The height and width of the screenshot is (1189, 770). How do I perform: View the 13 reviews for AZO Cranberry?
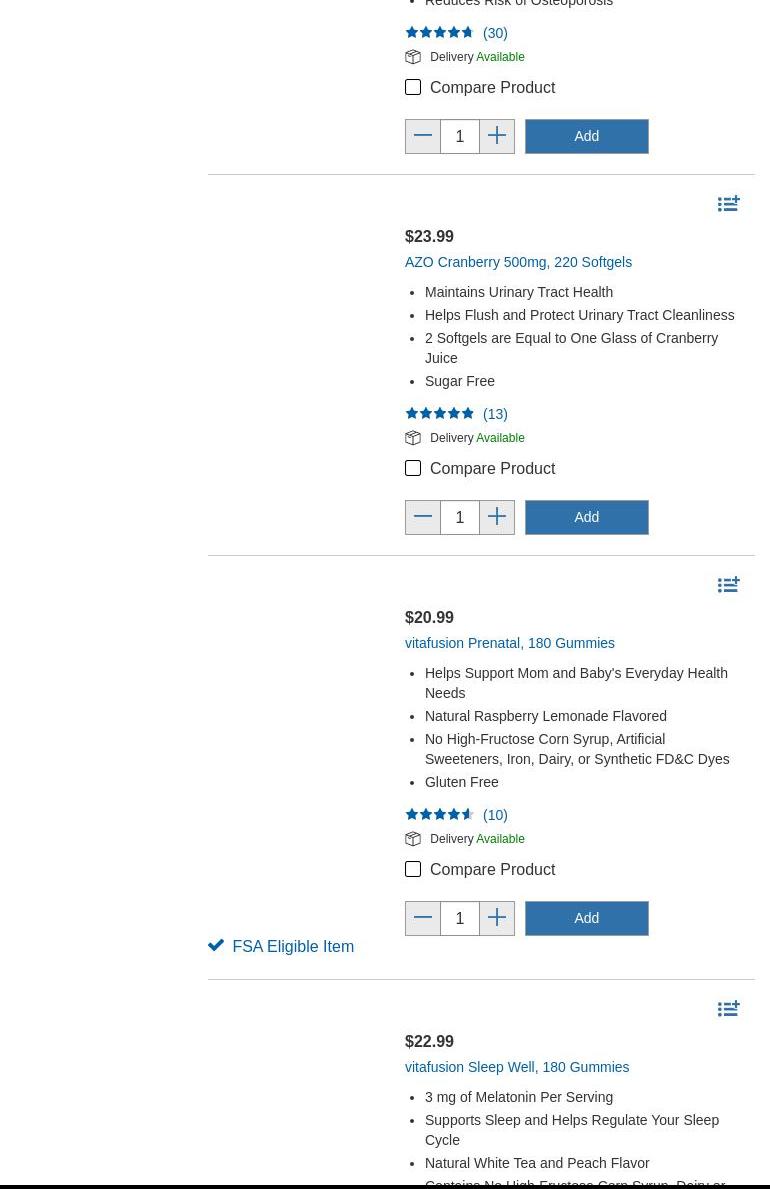tap(495, 414)
